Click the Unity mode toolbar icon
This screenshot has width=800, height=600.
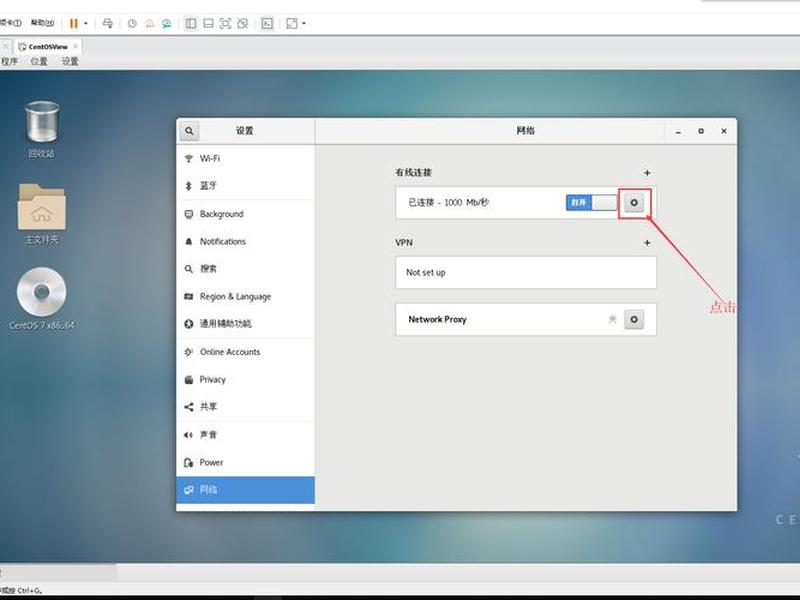242,23
